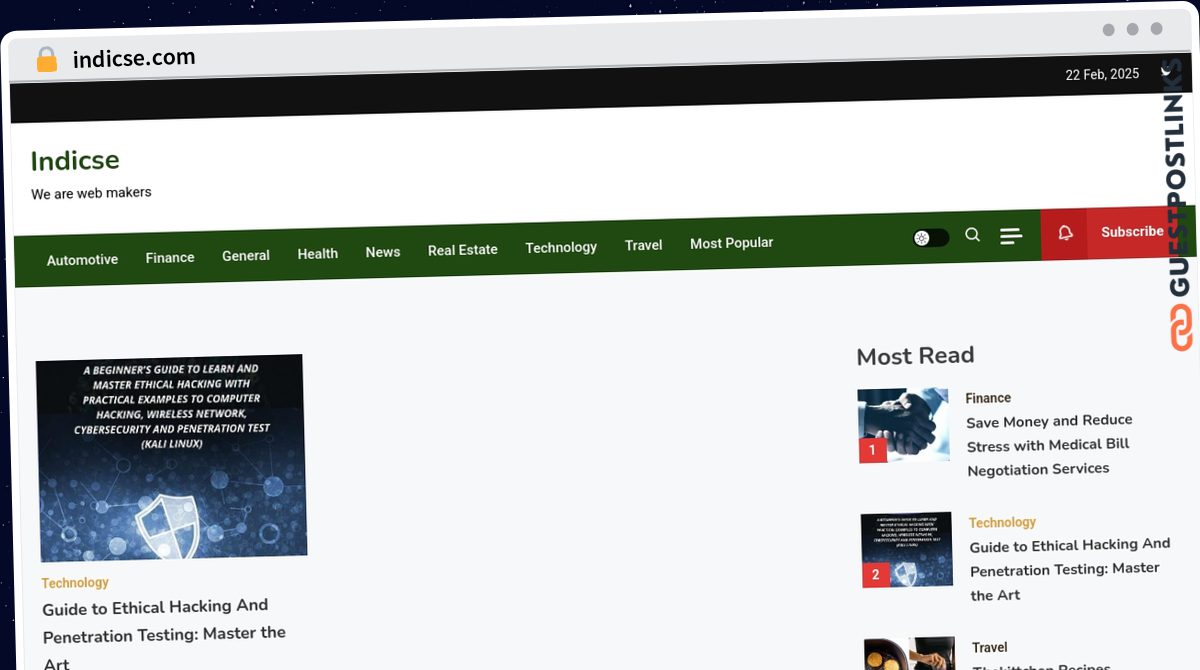Go to the Finance category
The image size is (1200, 670).
tap(170, 257)
